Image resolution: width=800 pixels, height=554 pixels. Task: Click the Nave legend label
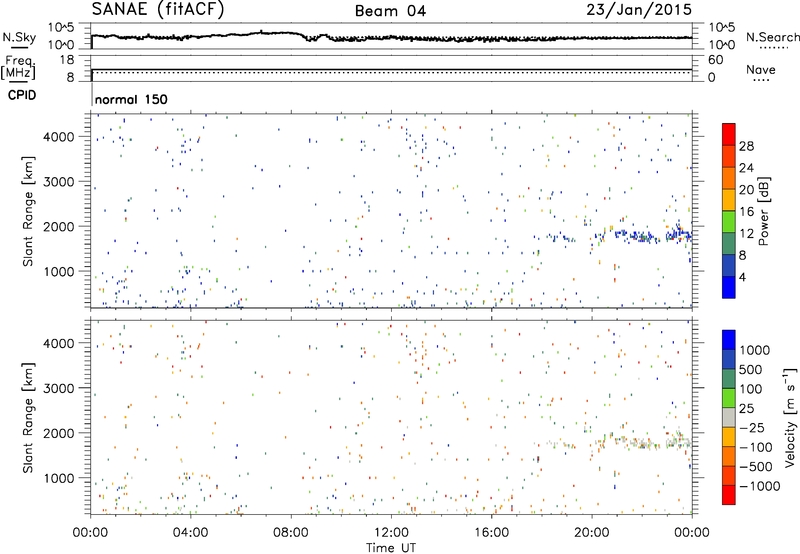coord(761,69)
